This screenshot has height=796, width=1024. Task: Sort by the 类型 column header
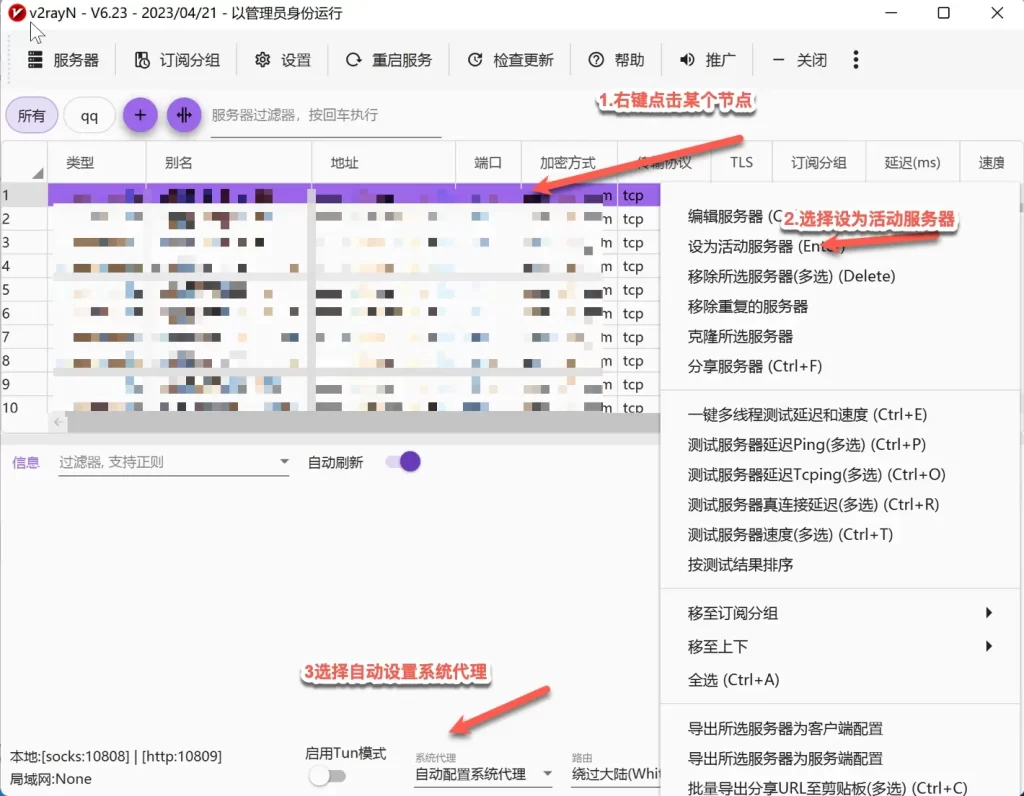[97, 163]
